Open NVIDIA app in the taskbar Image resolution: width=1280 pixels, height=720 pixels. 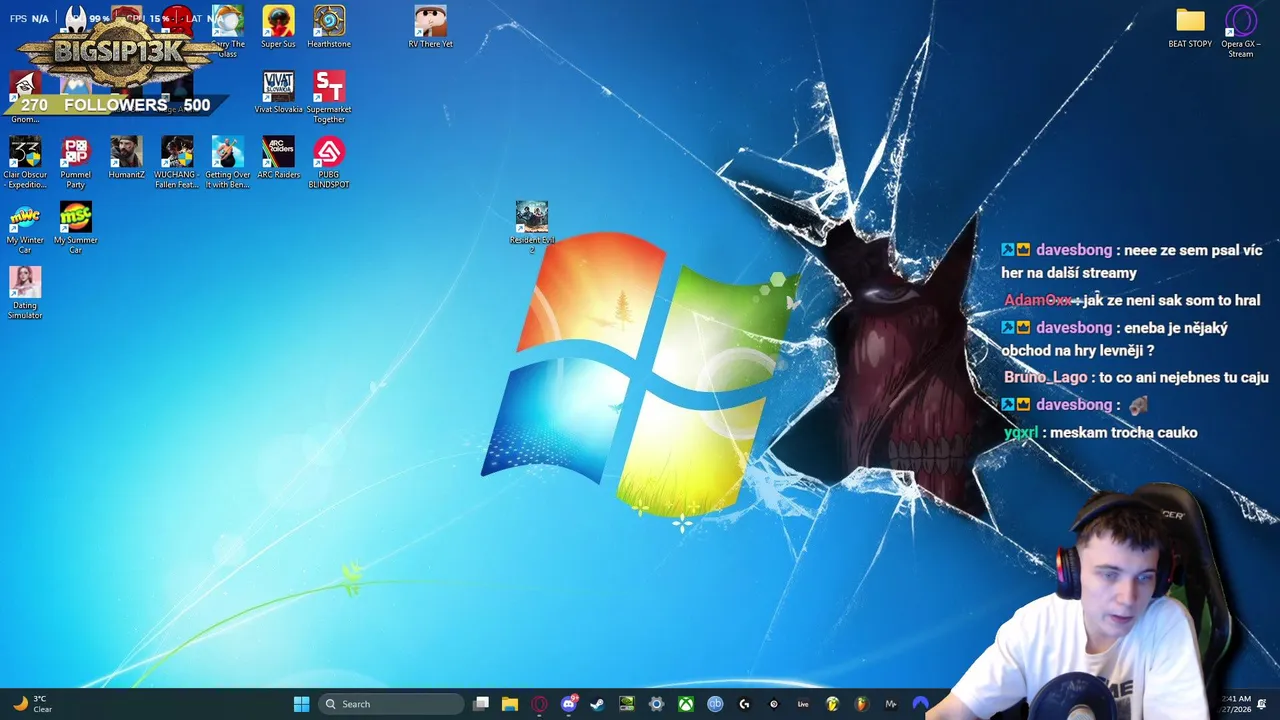point(627,704)
